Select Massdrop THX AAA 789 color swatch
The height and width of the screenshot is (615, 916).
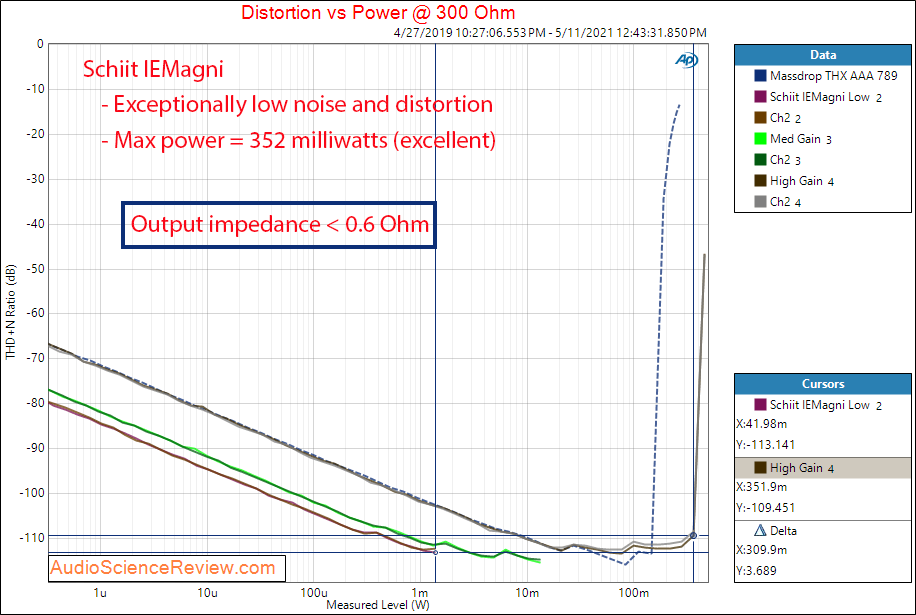click(760, 75)
